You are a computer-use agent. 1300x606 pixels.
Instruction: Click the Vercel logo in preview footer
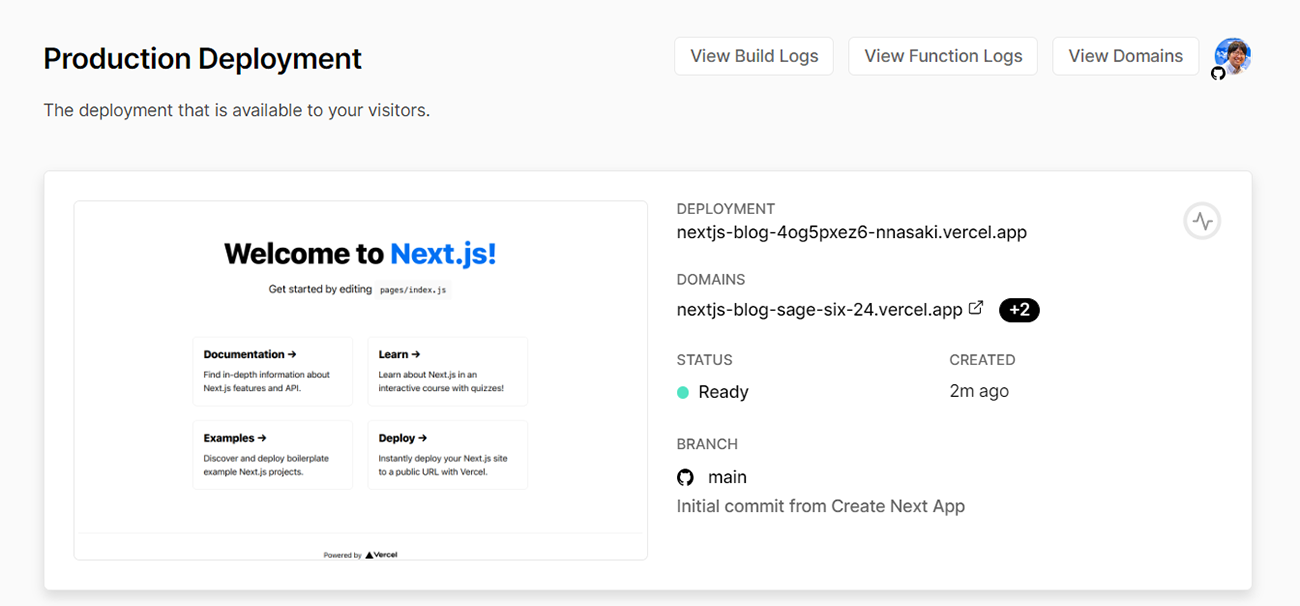coord(381,554)
